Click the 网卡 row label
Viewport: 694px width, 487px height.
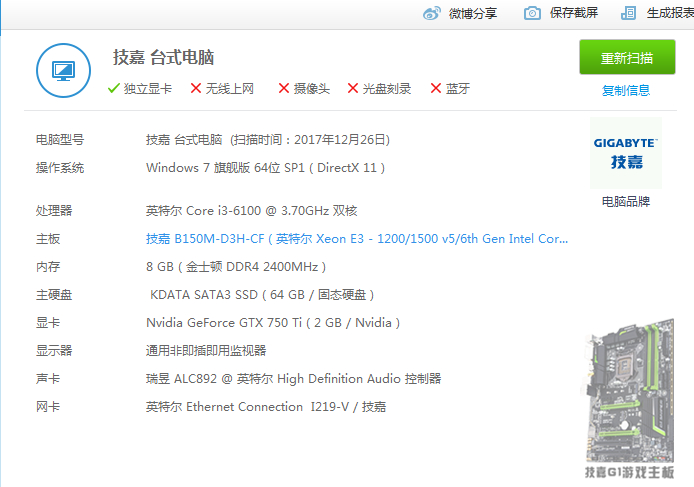(48, 407)
